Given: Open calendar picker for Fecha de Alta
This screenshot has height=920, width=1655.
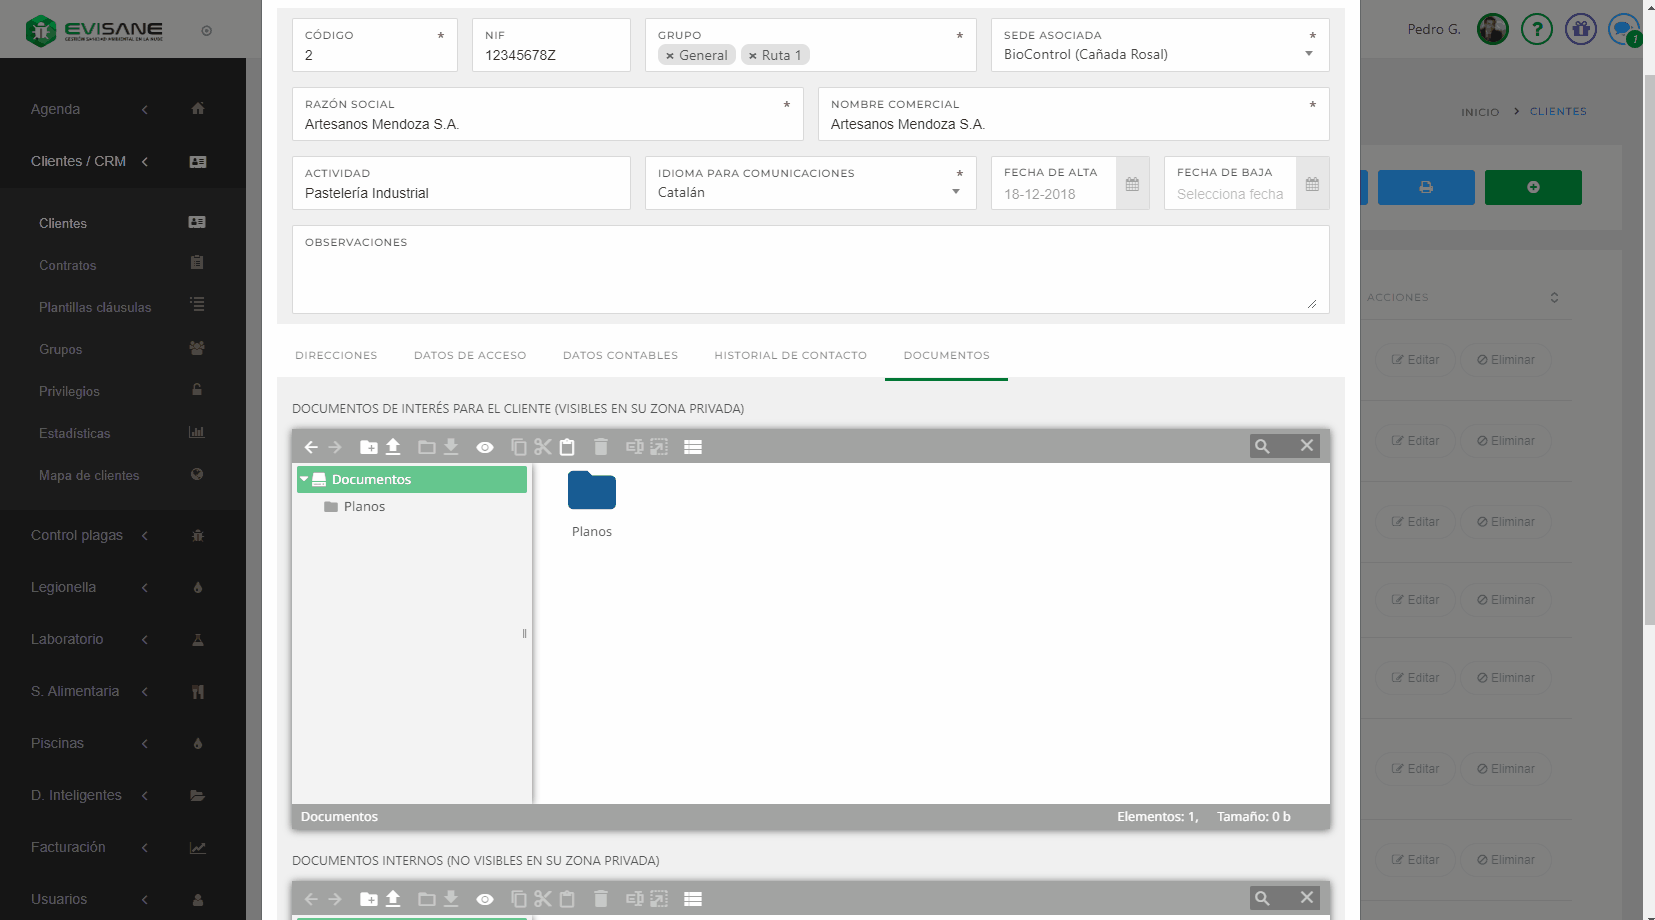Looking at the screenshot, I should pyautogui.click(x=1132, y=184).
